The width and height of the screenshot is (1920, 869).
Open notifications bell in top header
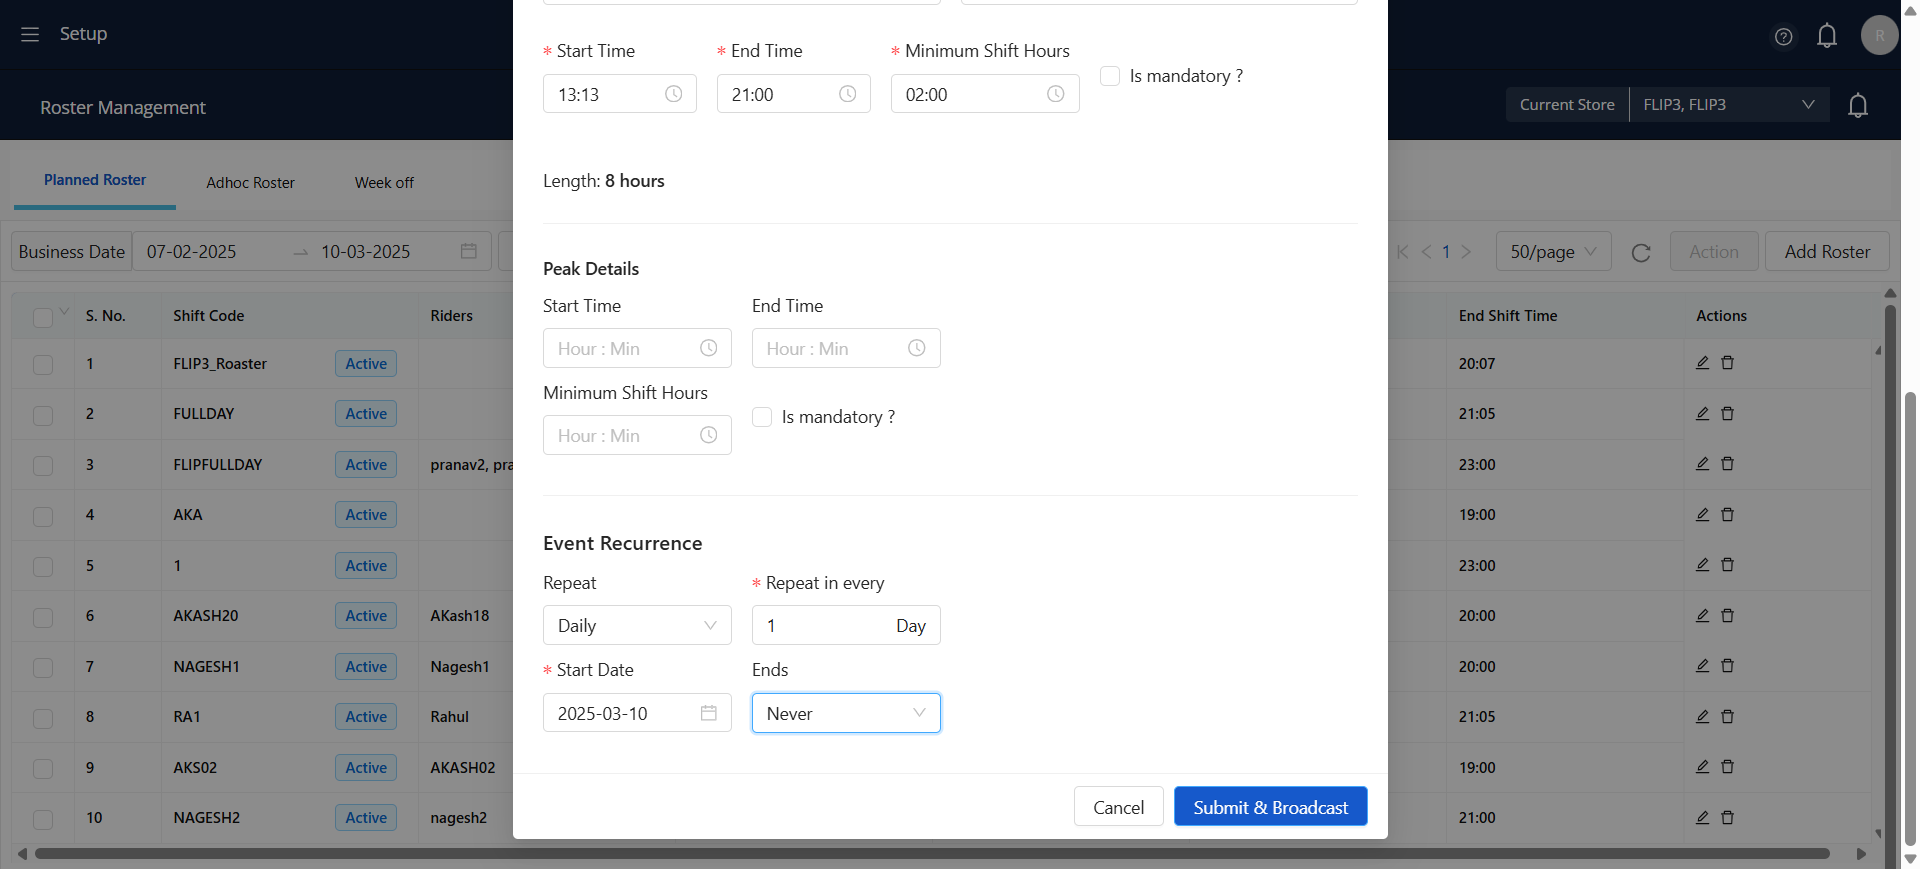1827,36
